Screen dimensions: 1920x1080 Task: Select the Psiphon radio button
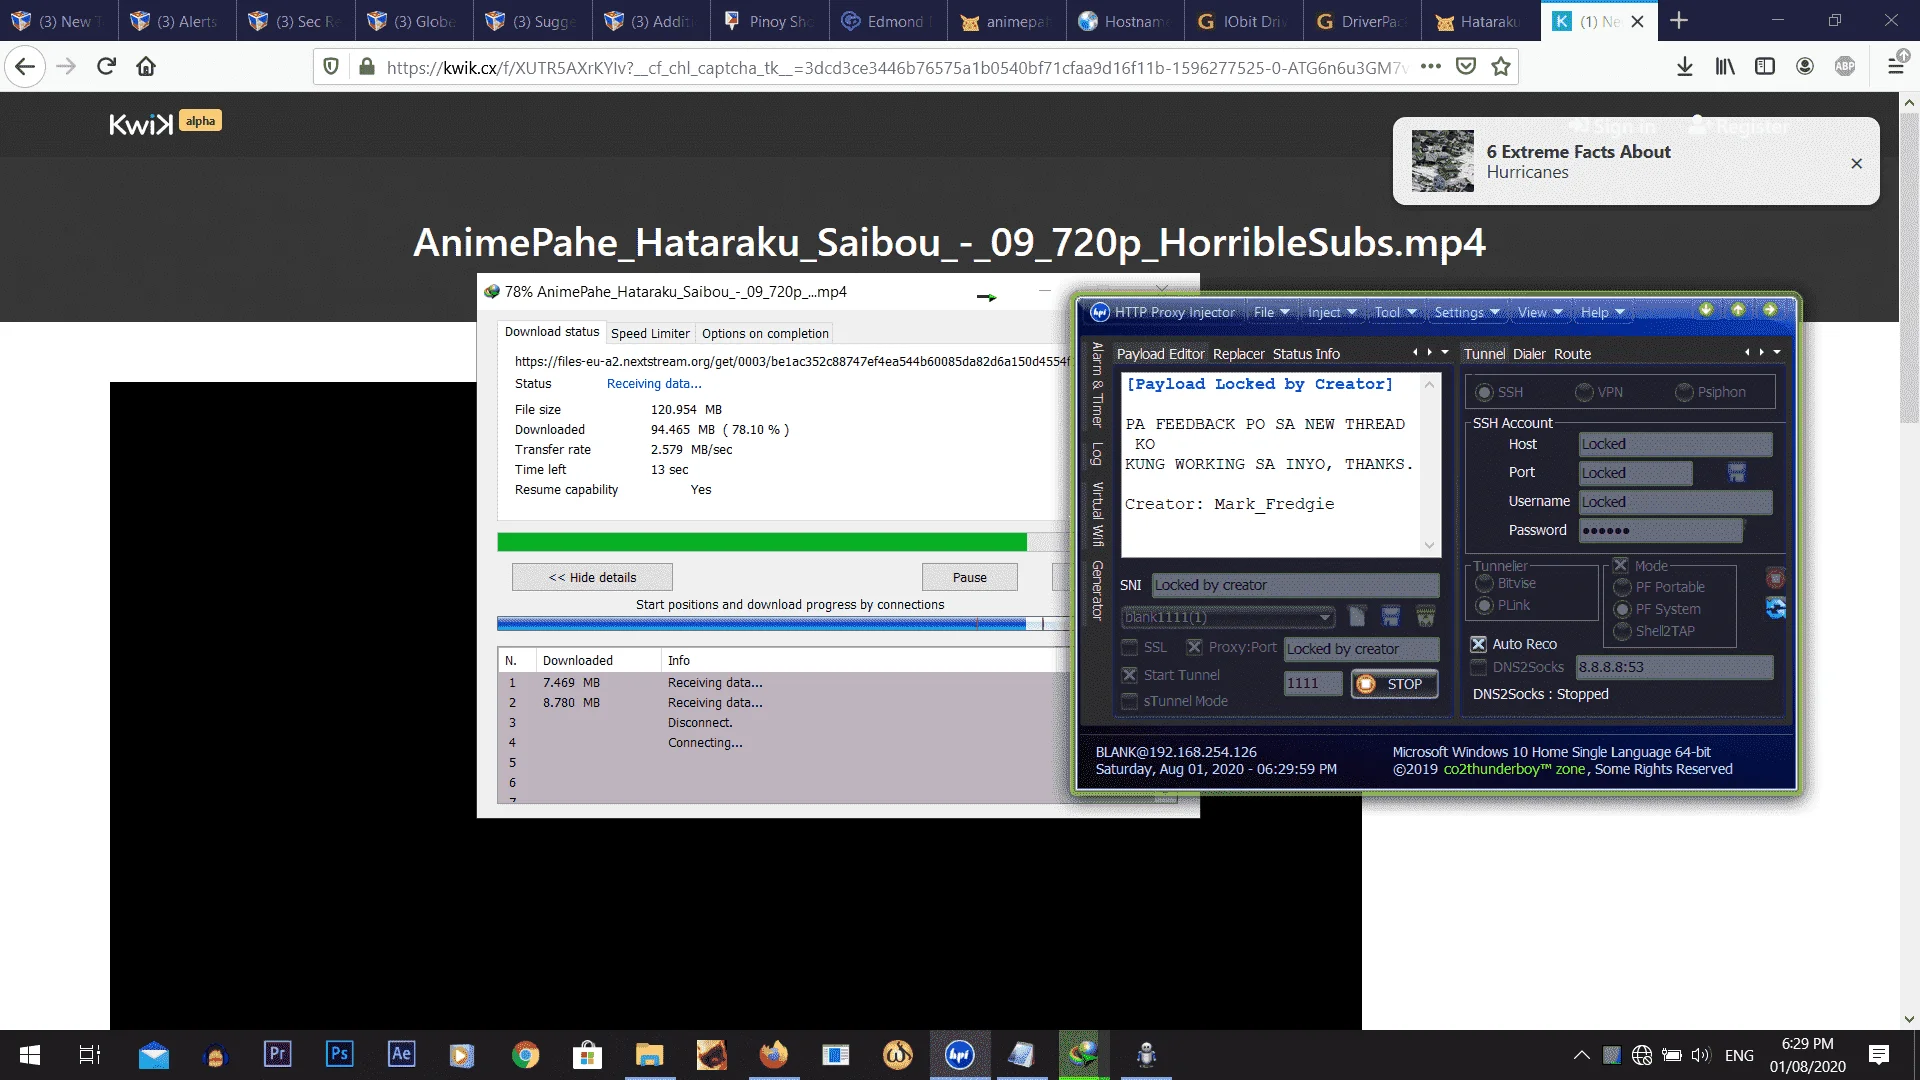click(1684, 392)
